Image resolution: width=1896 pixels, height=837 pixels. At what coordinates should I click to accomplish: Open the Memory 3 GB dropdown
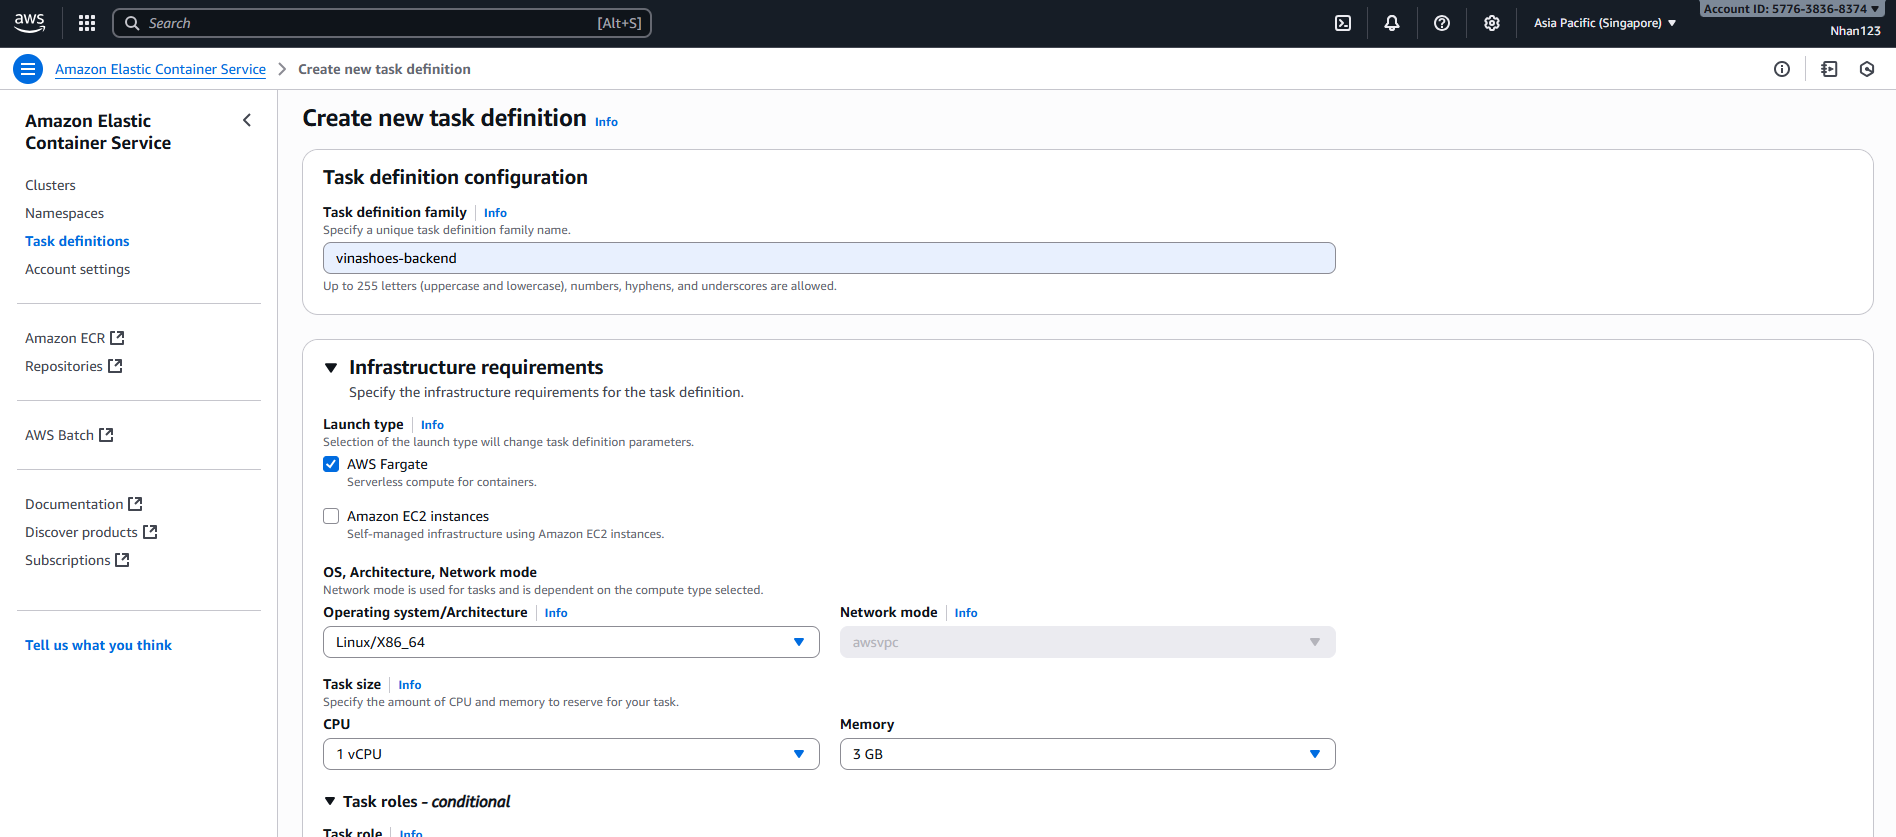click(1088, 754)
